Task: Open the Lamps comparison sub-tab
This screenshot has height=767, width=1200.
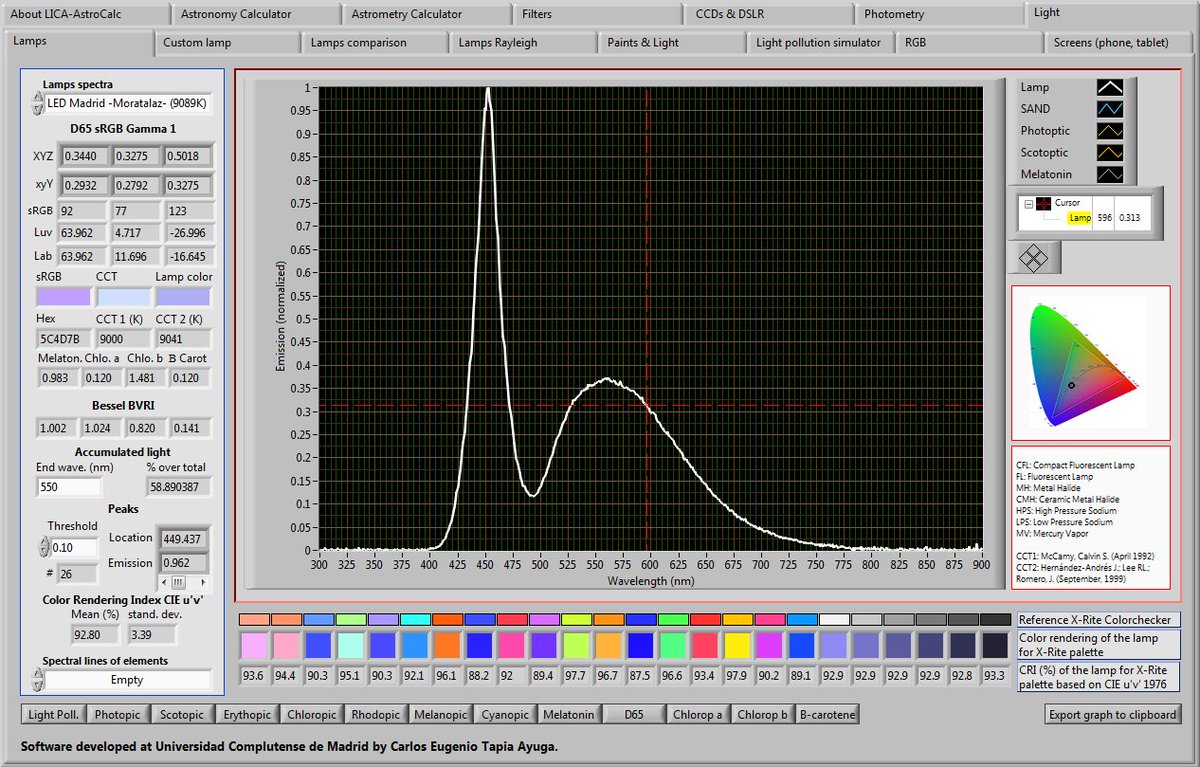Action: click(376, 43)
